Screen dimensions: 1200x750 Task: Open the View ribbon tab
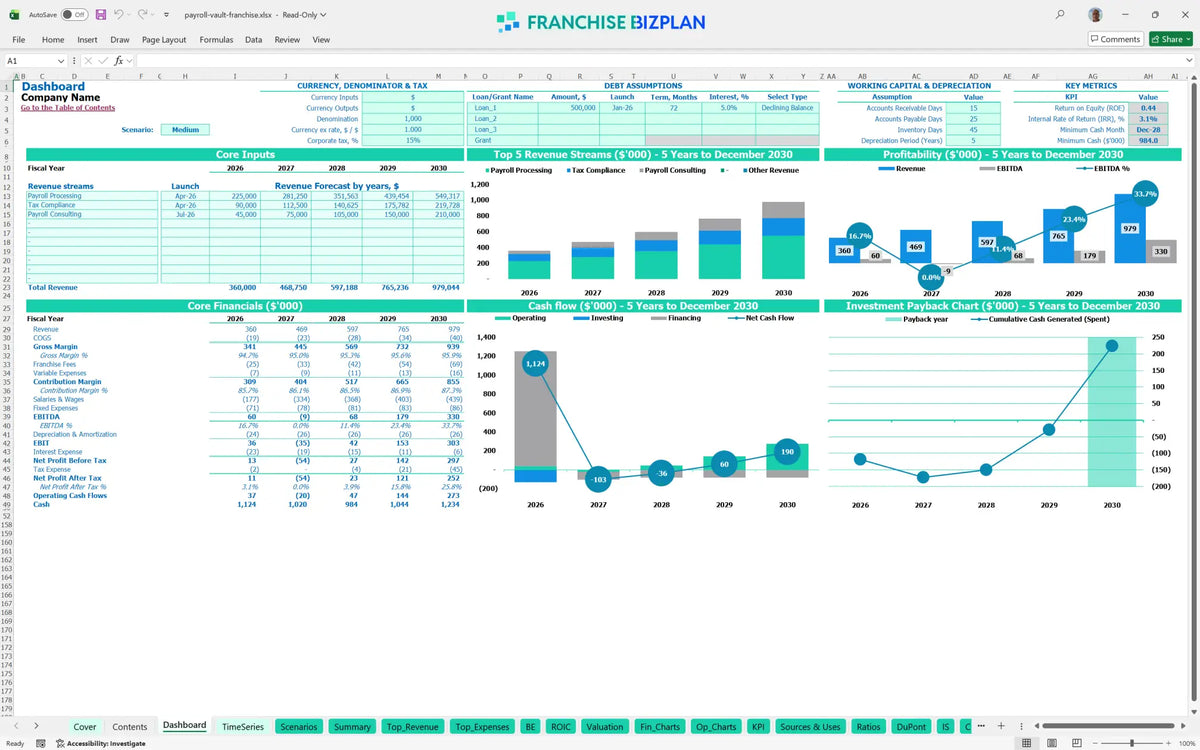click(x=321, y=39)
